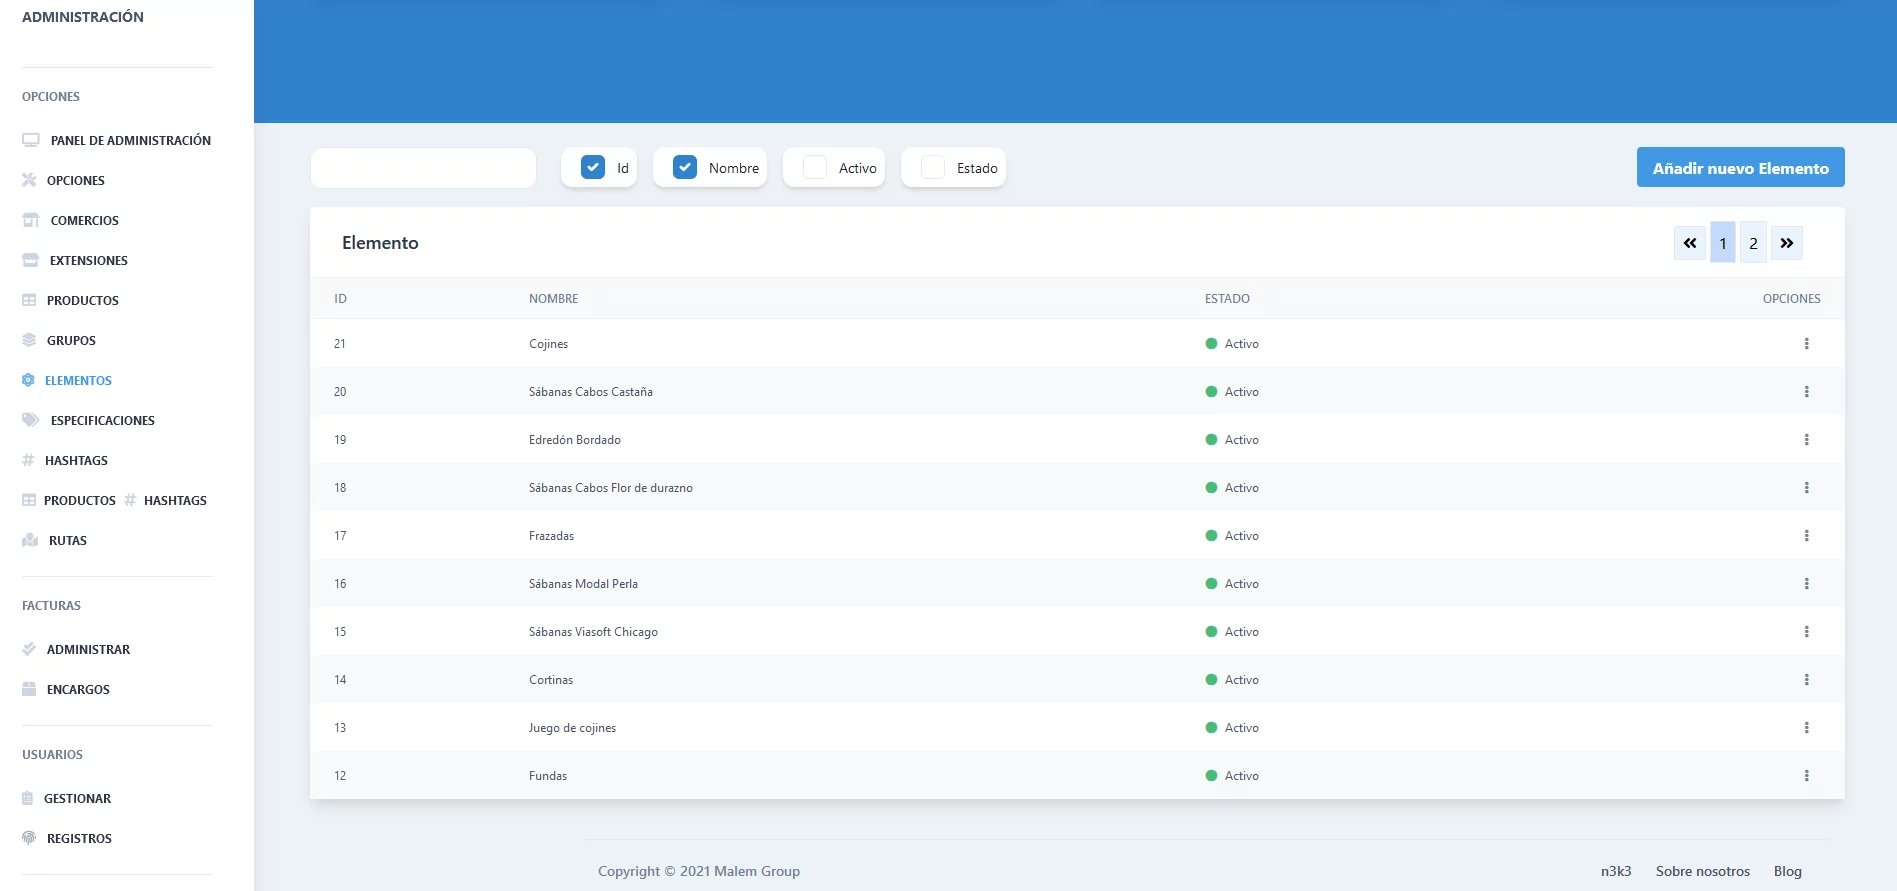The image size is (1897, 891).
Task: Go to next page with double-right arrow
Action: [x=1787, y=243]
